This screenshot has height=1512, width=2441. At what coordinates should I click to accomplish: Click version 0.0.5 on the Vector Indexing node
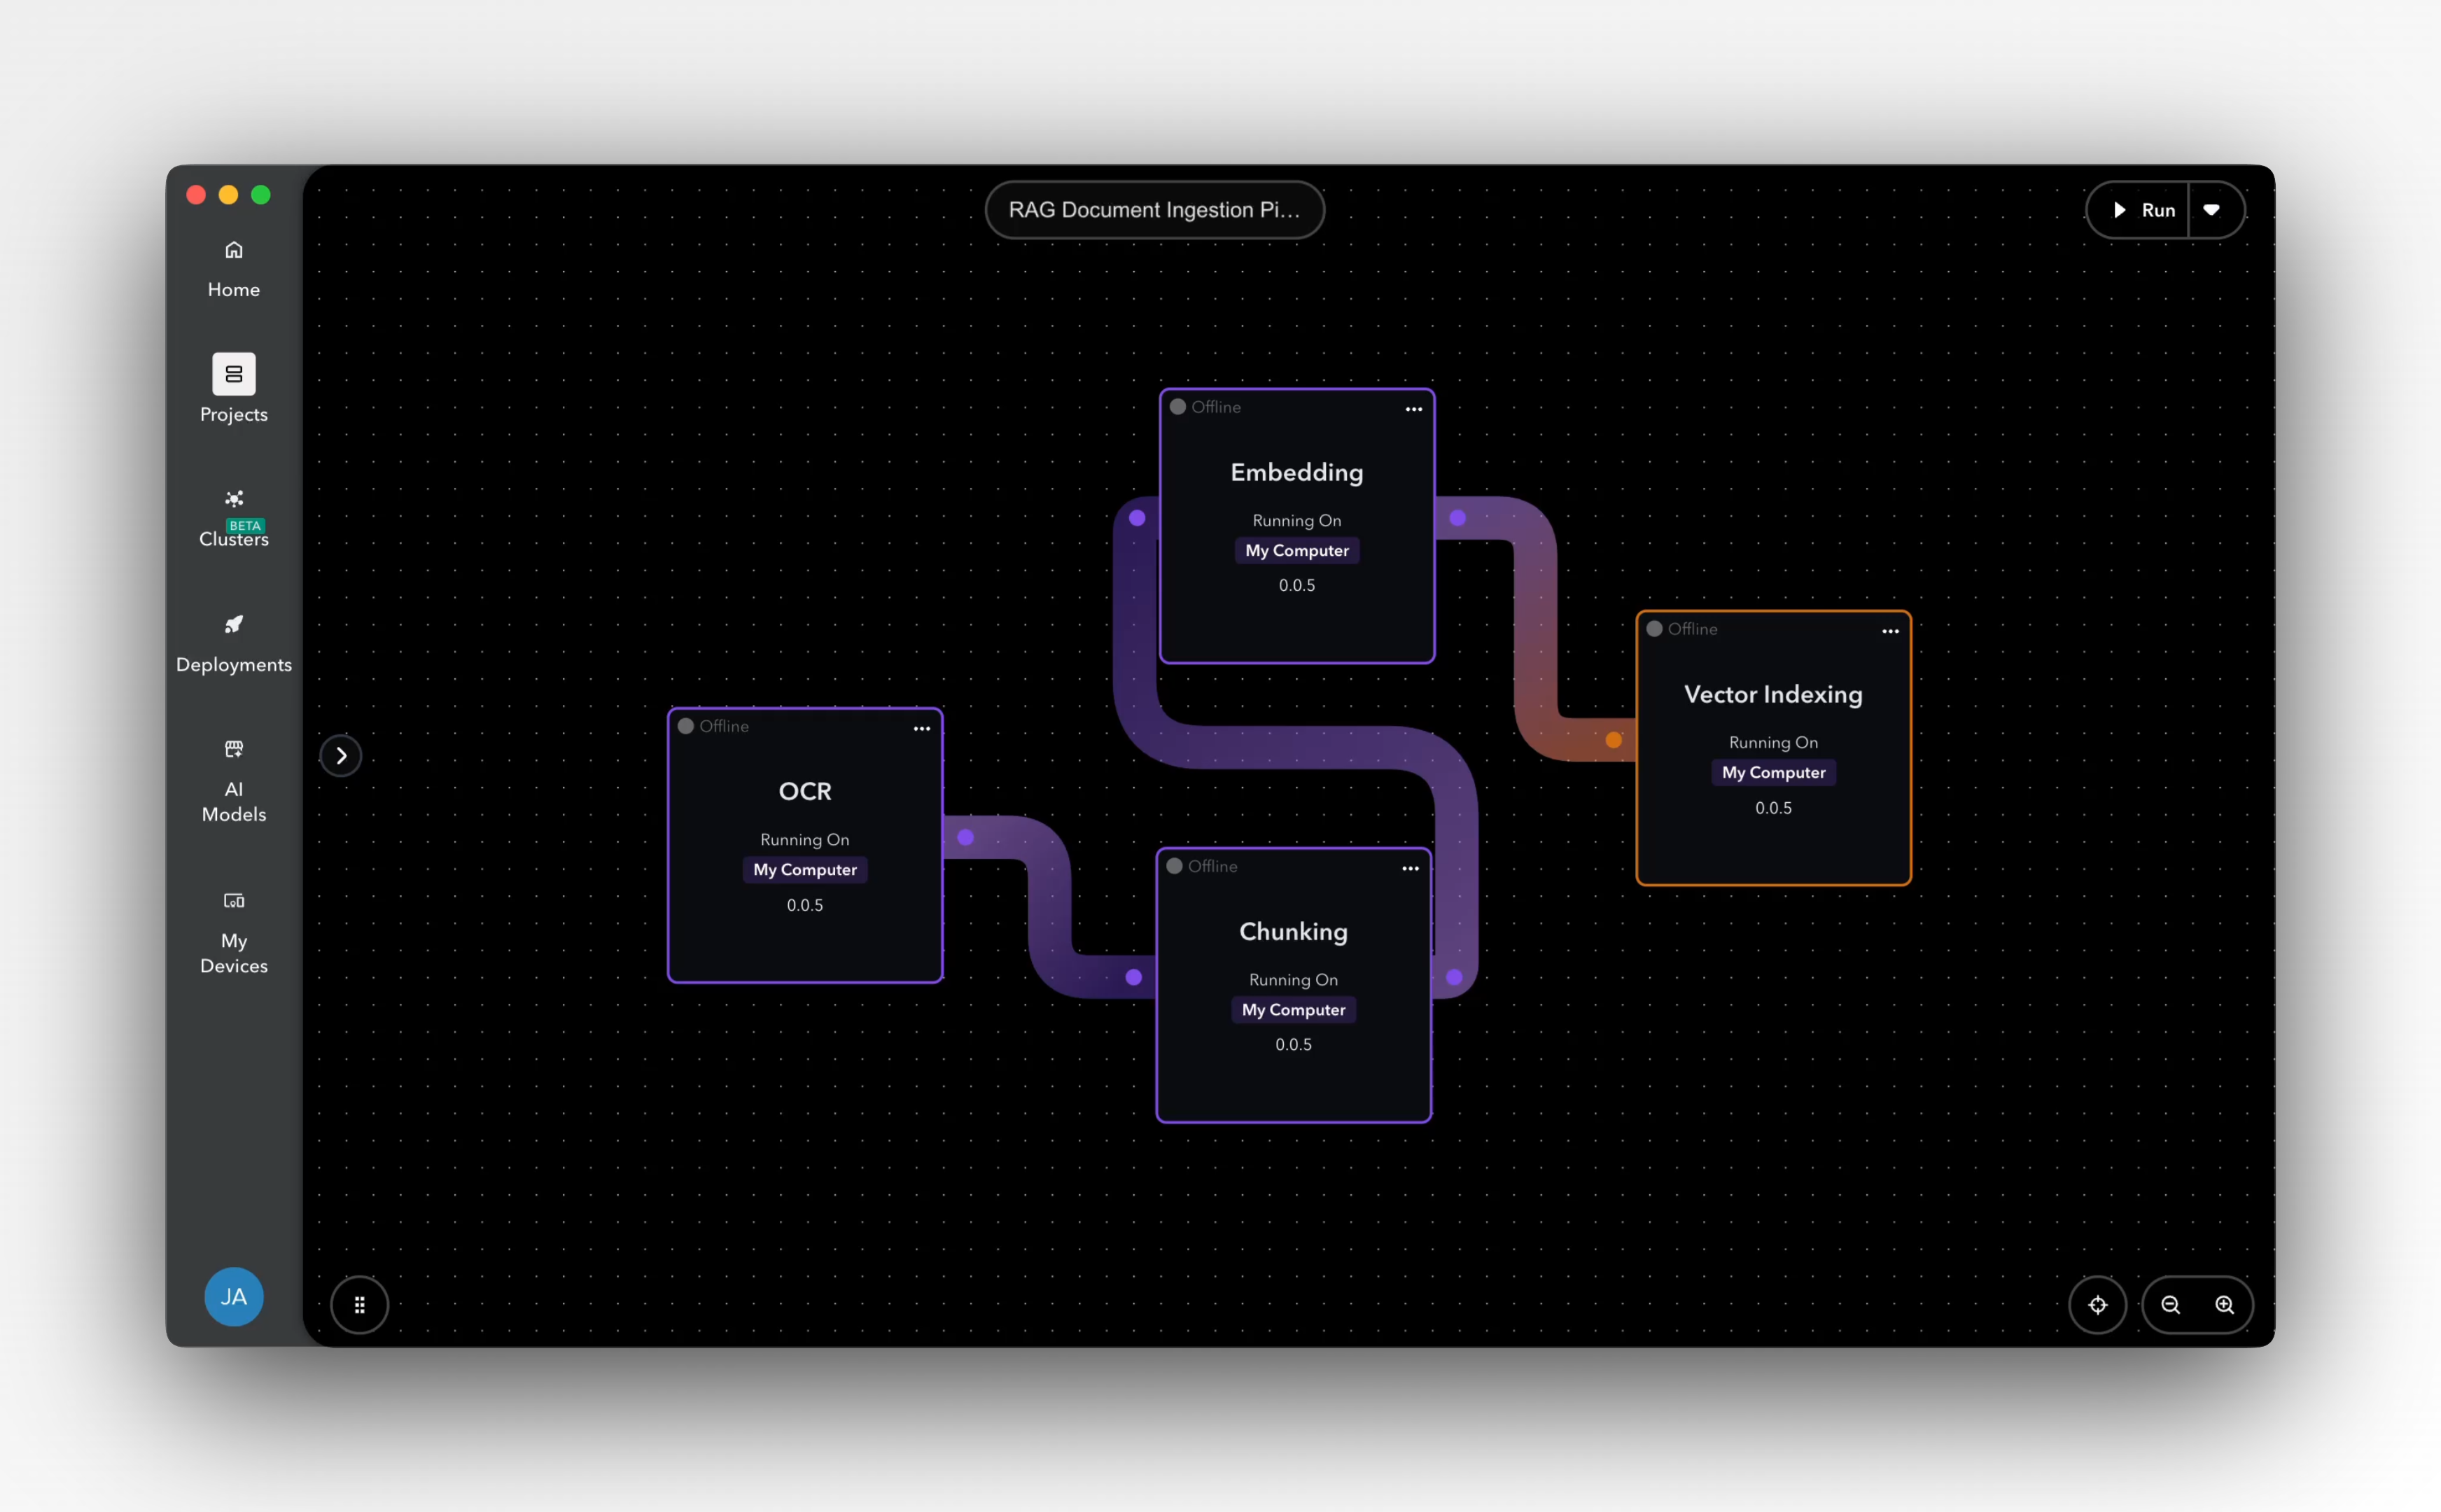coord(1773,808)
